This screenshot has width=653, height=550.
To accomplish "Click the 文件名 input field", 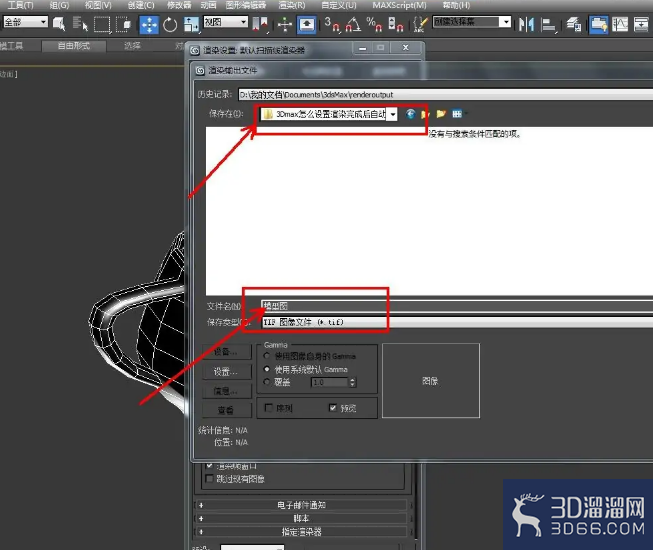I will pos(457,306).
